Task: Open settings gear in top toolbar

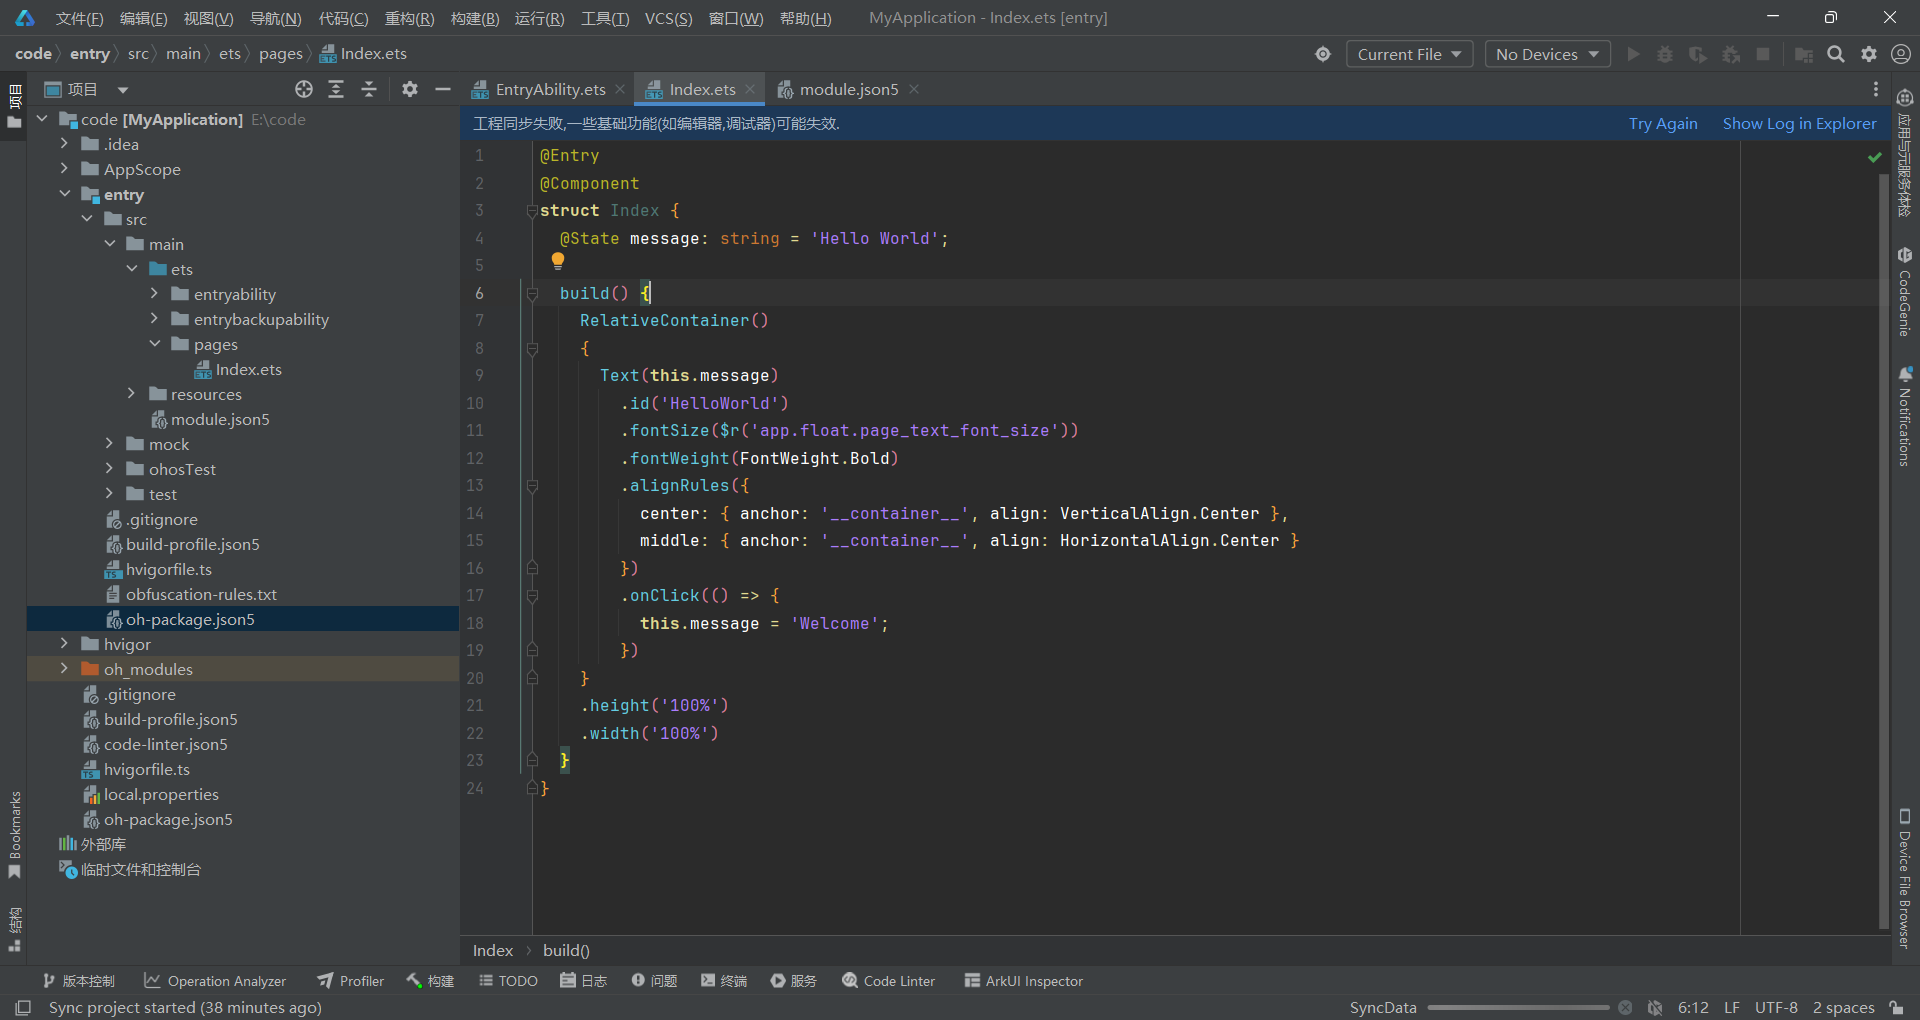Action: (1869, 54)
